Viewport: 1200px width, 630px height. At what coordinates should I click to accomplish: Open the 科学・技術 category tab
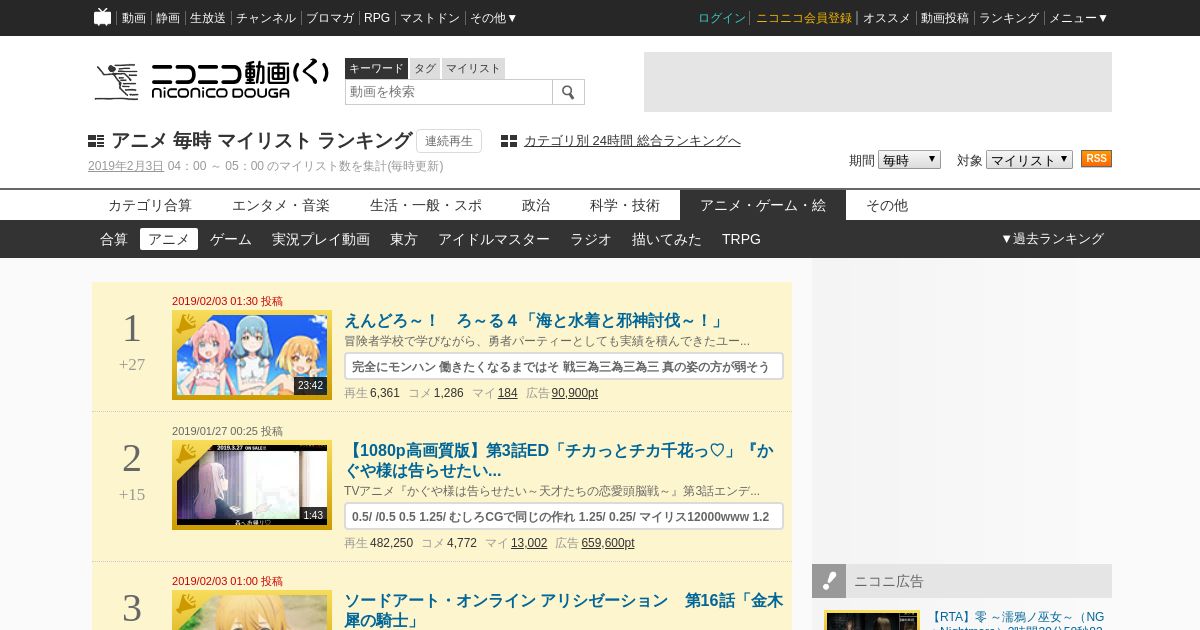[625, 205]
